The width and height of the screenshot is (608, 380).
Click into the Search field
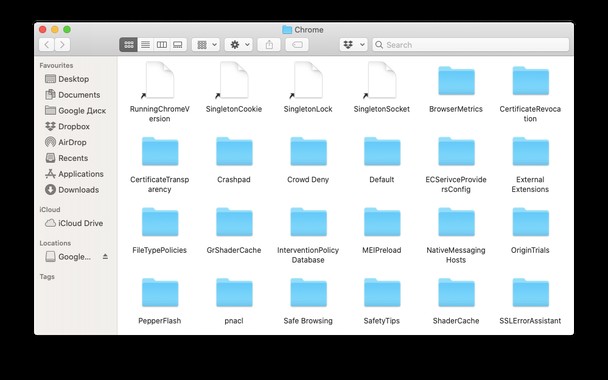pos(471,45)
